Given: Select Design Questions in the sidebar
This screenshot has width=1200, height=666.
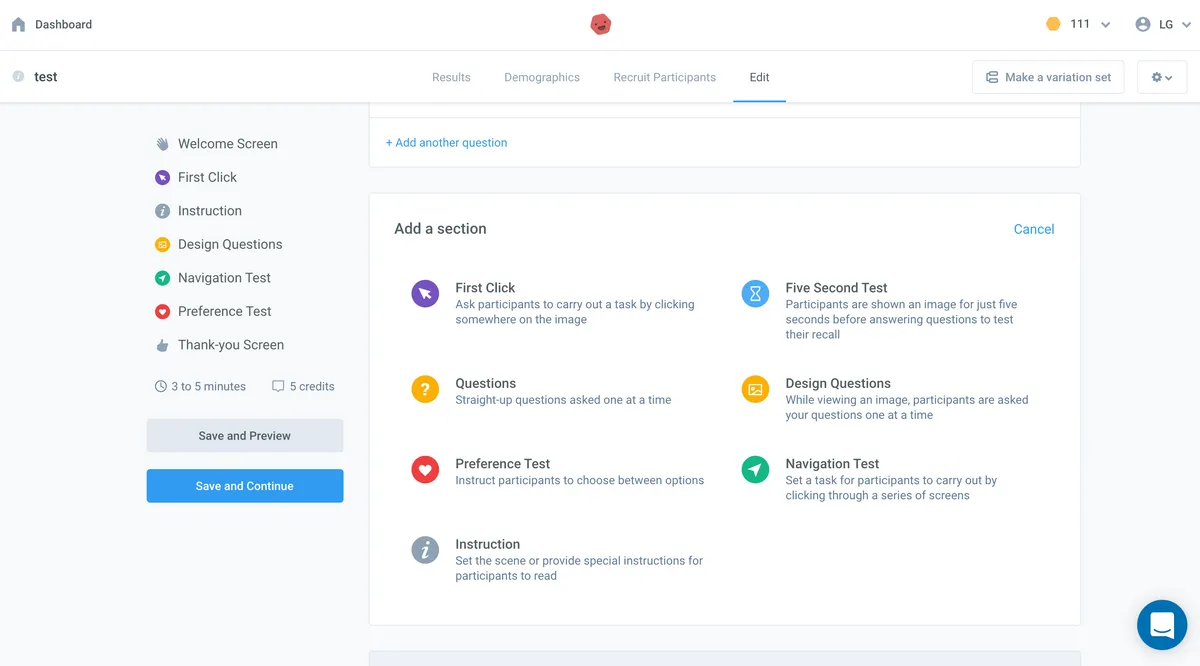Looking at the screenshot, I should coord(230,244).
